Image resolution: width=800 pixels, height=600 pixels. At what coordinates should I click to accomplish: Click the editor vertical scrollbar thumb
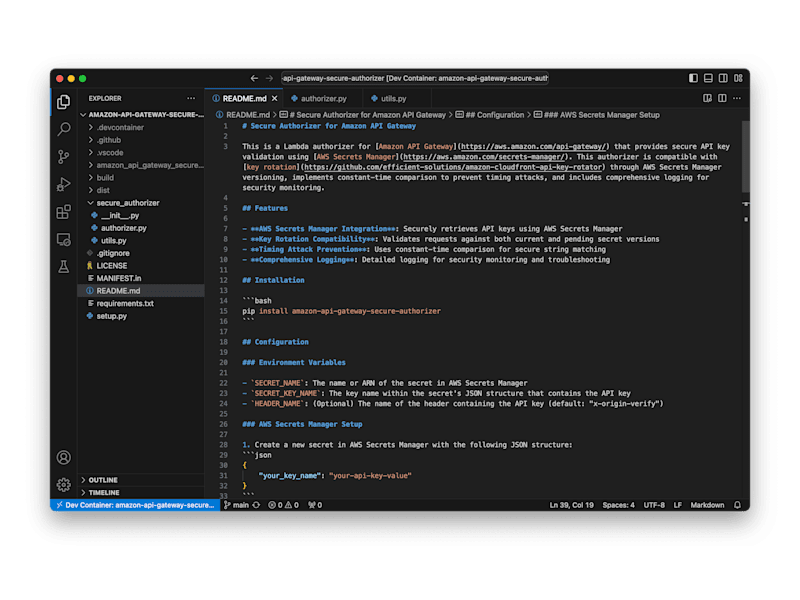coord(745,157)
